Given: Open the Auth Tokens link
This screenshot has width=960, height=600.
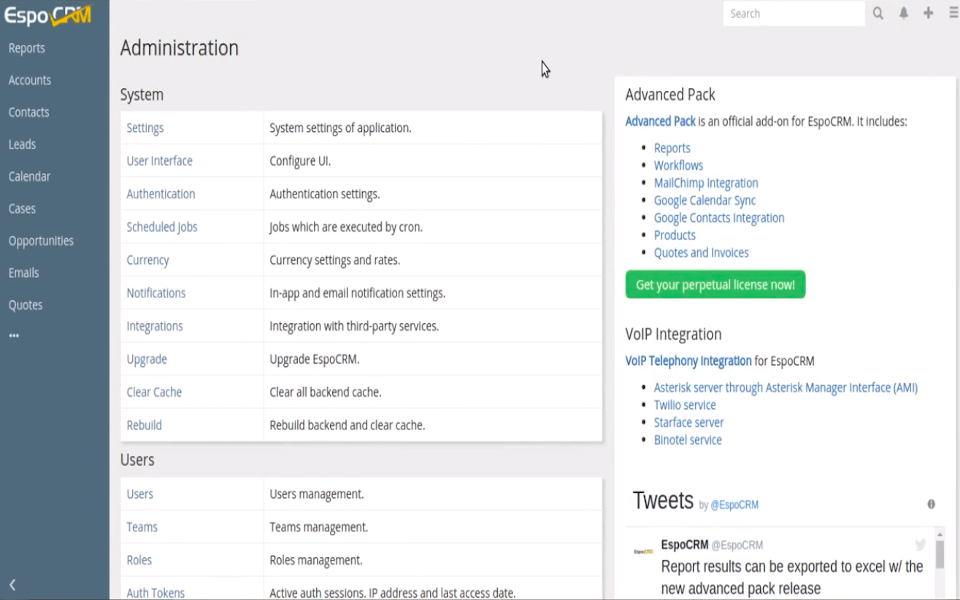Looking at the screenshot, I should 156,593.
